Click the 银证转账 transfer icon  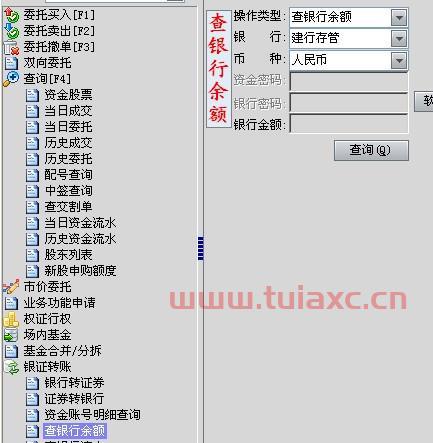click(x=12, y=367)
